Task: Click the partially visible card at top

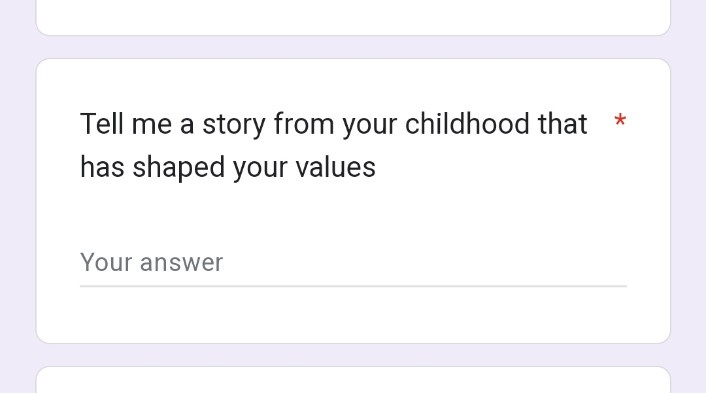Action: [353, 17]
